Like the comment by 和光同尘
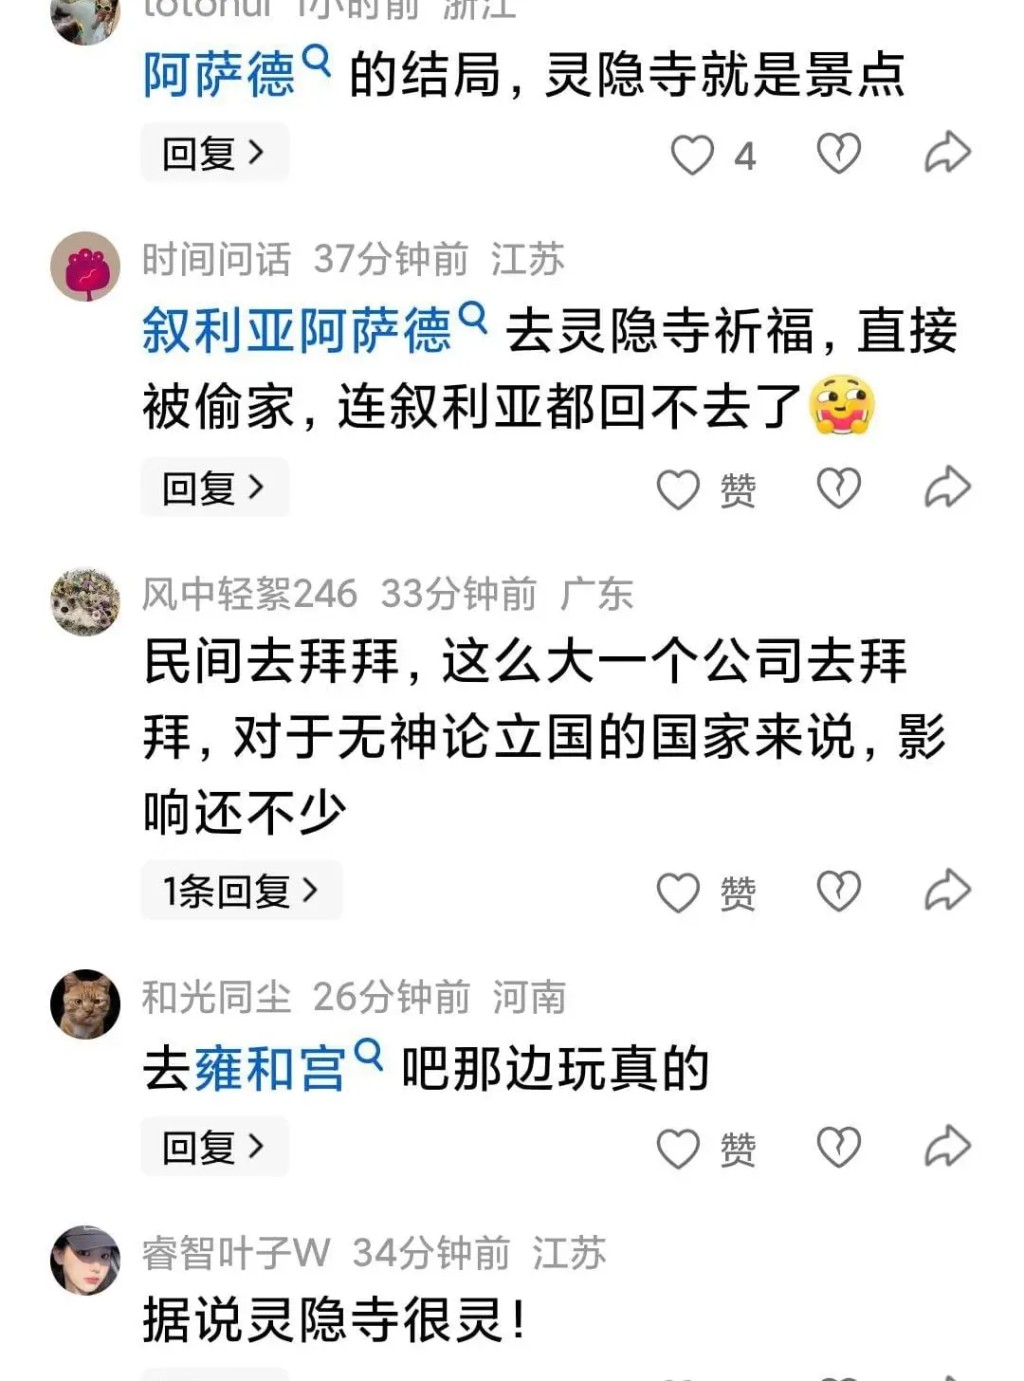The width and height of the screenshot is (1024, 1381). [678, 1148]
